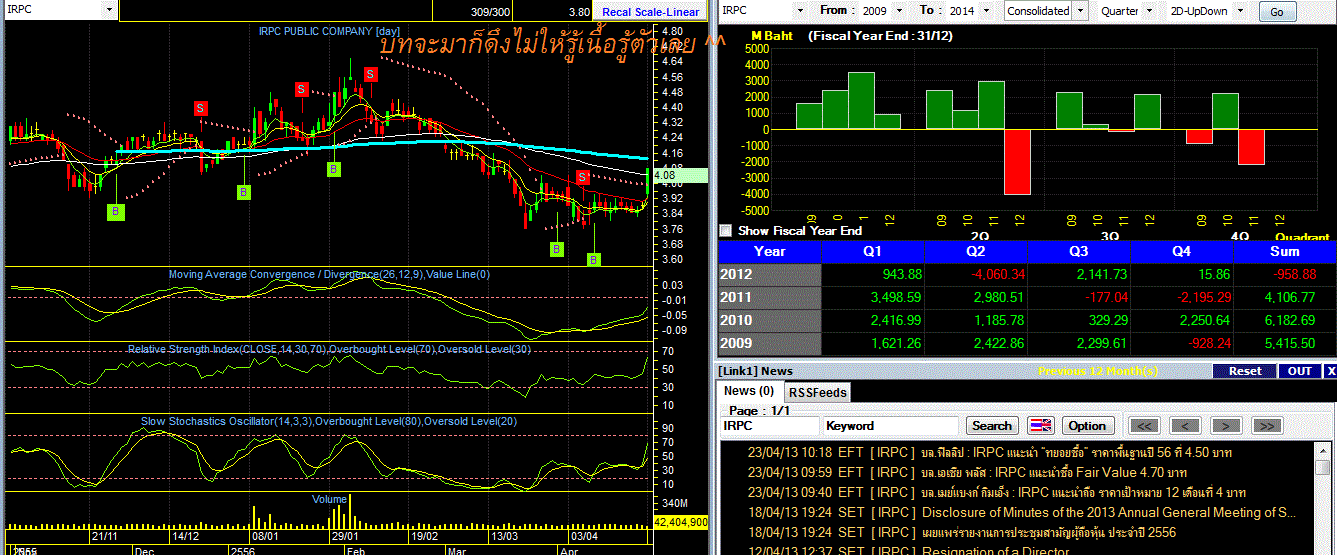Tick the Show Fiscal Year End checkbox
Image resolution: width=1337 pixels, height=555 pixels.
(x=726, y=230)
